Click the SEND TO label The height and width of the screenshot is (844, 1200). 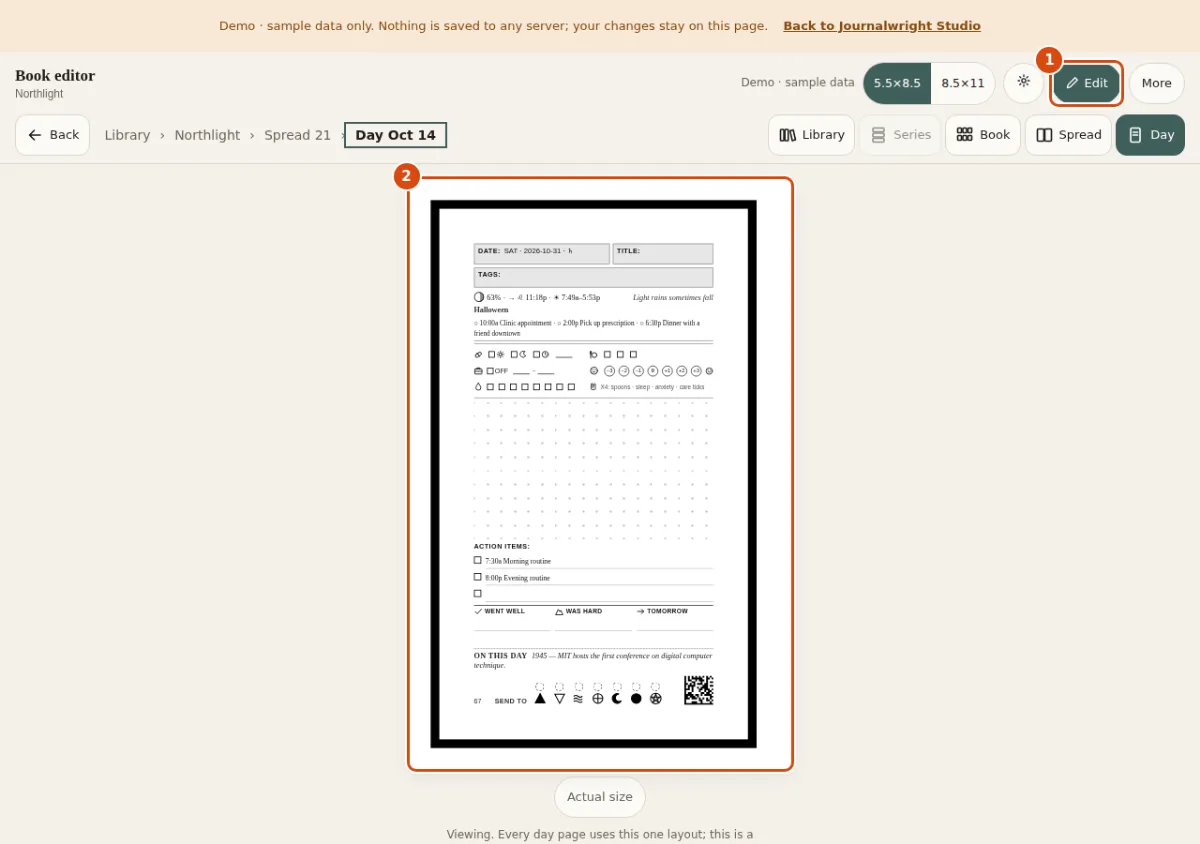point(510,701)
